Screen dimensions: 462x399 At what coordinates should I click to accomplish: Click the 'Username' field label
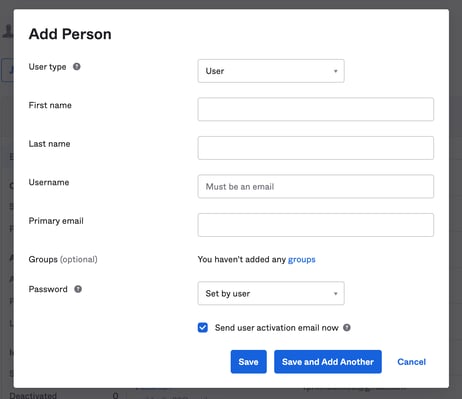pos(49,182)
